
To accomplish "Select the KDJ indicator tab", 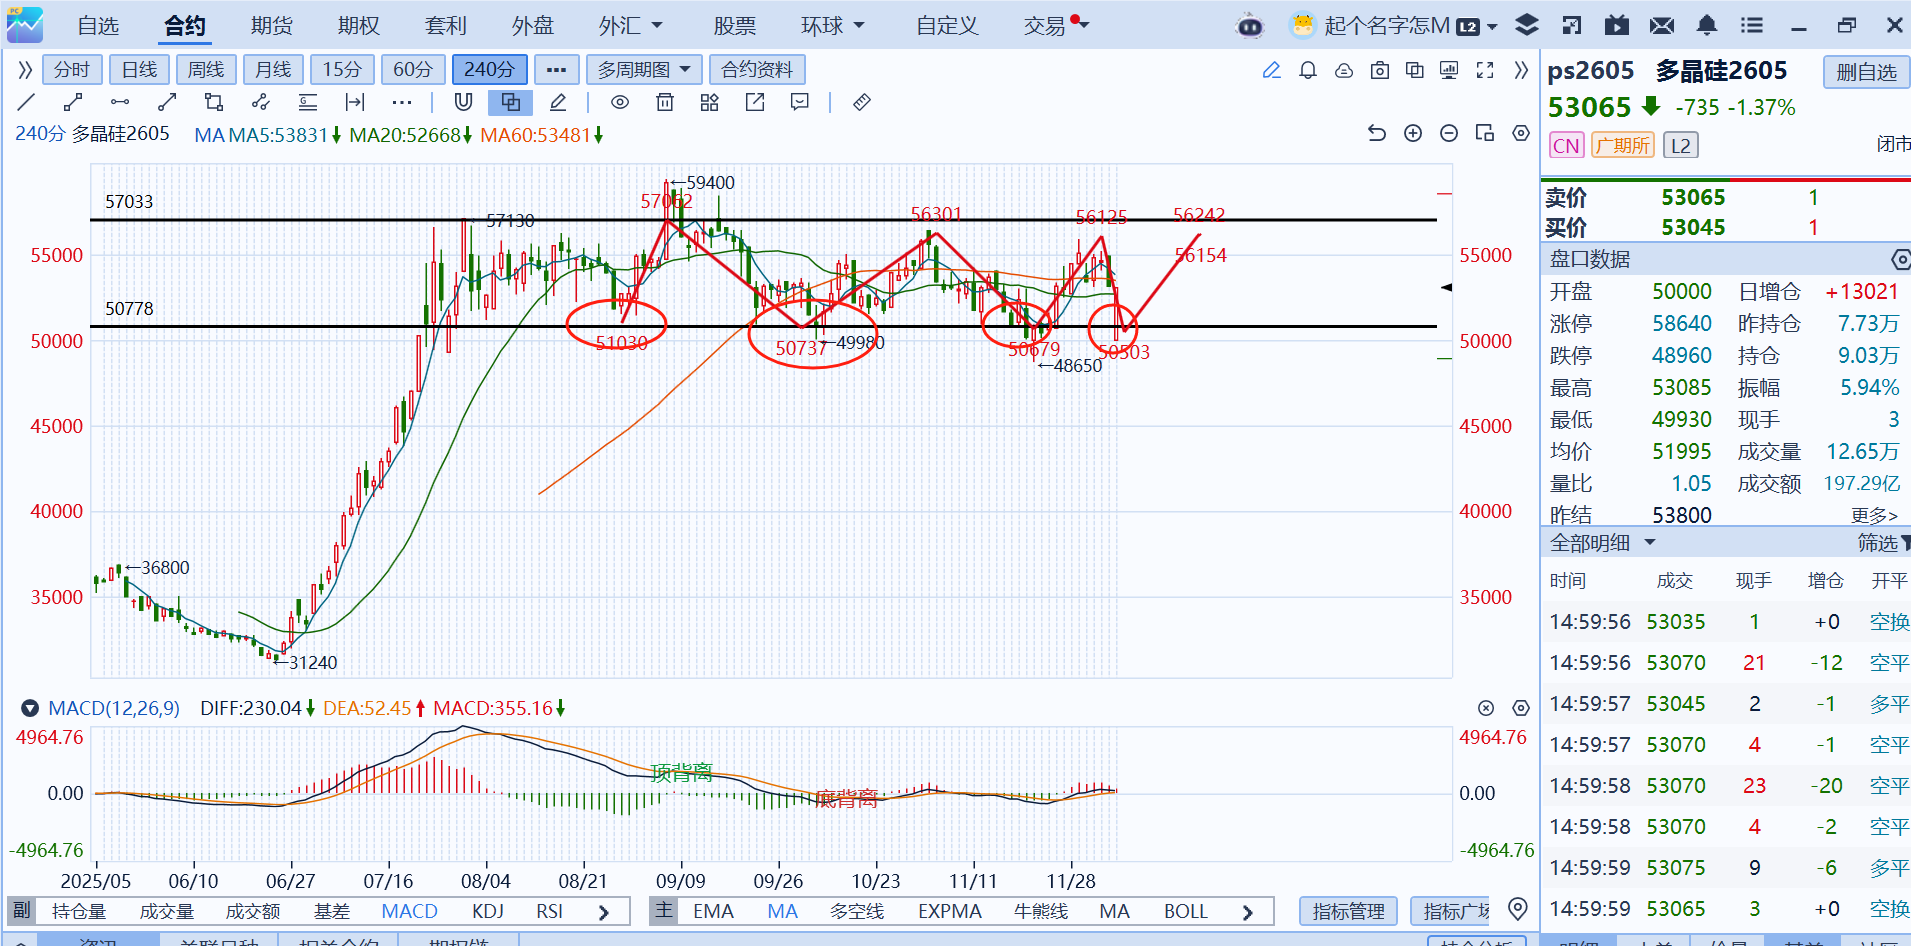I will pos(487,911).
